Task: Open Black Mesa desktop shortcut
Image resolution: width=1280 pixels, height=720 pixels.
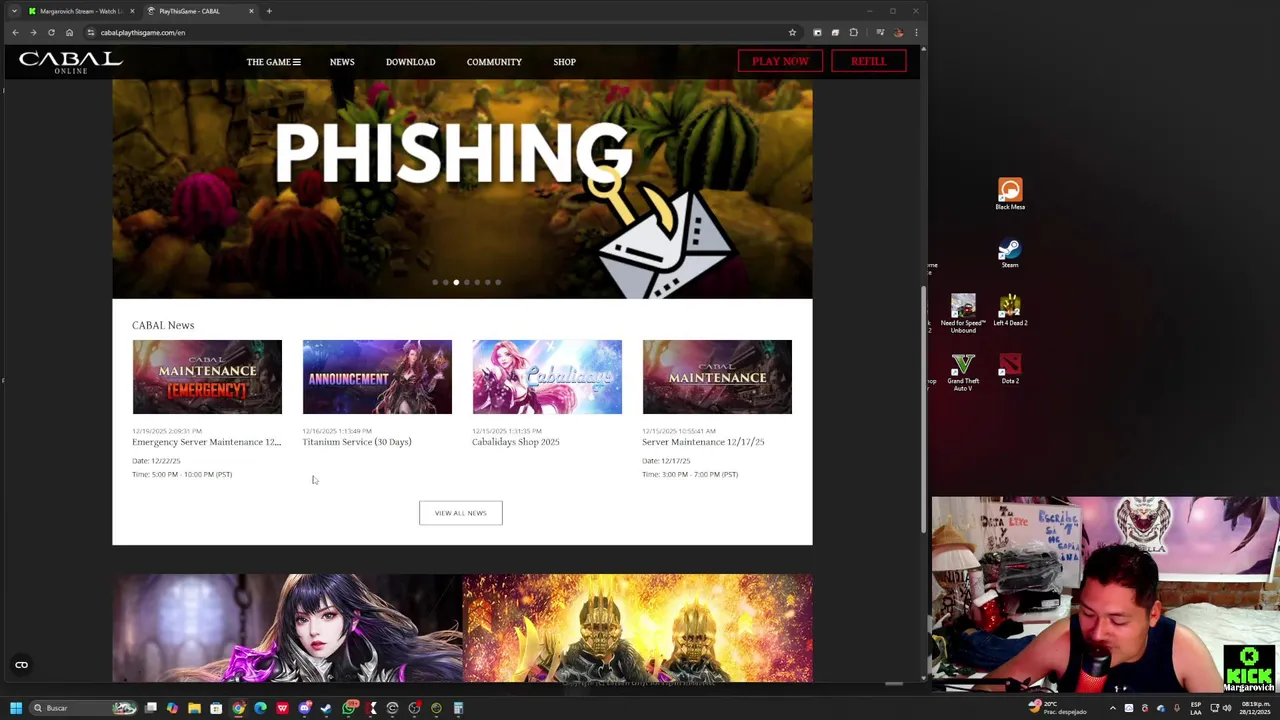Action: coord(1010,194)
